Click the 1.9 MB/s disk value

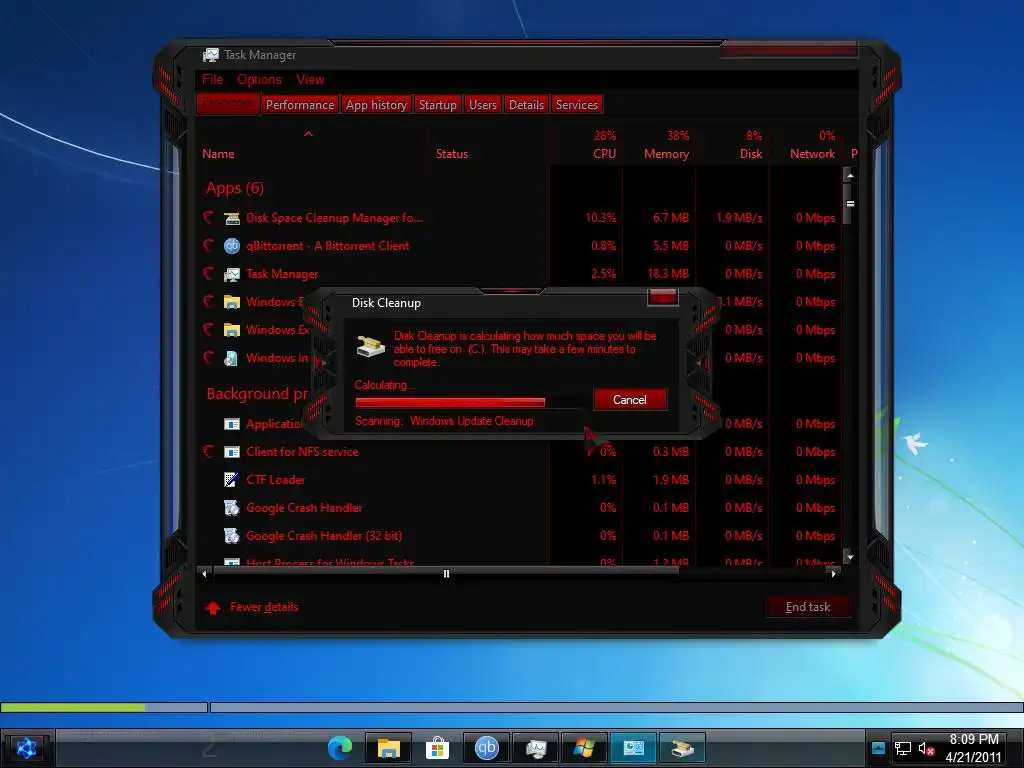tap(739, 218)
